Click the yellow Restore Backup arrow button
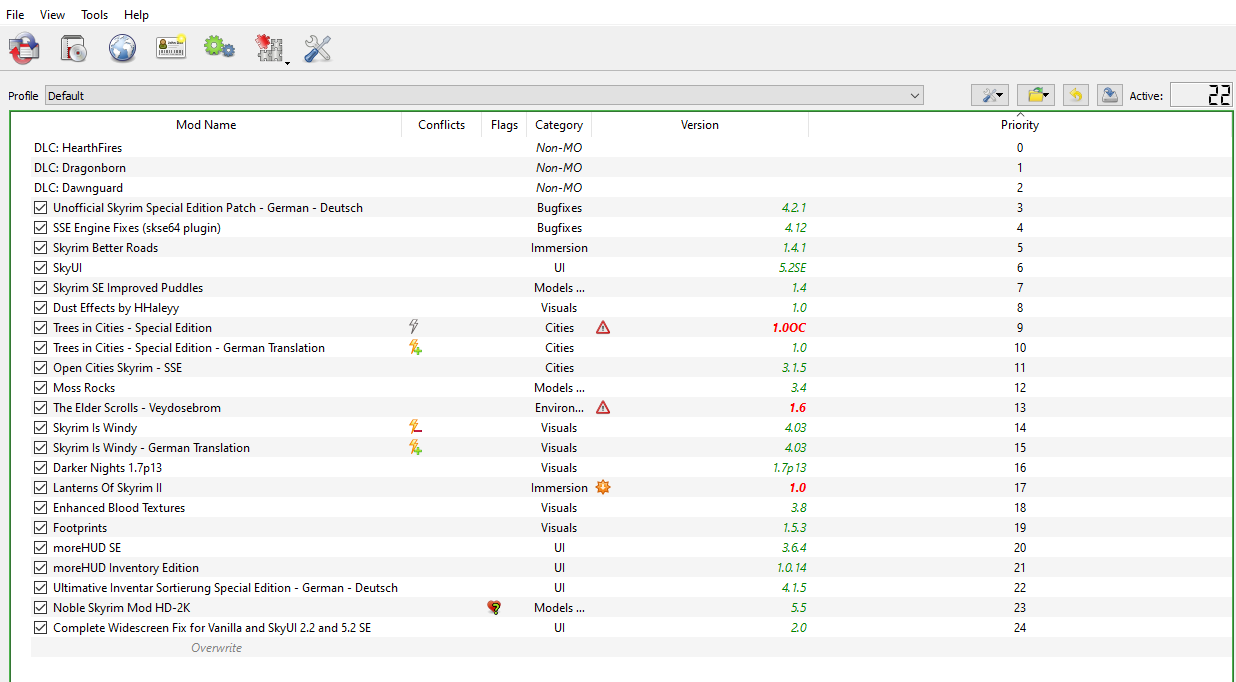Image resolution: width=1236 pixels, height=682 pixels. (x=1075, y=95)
